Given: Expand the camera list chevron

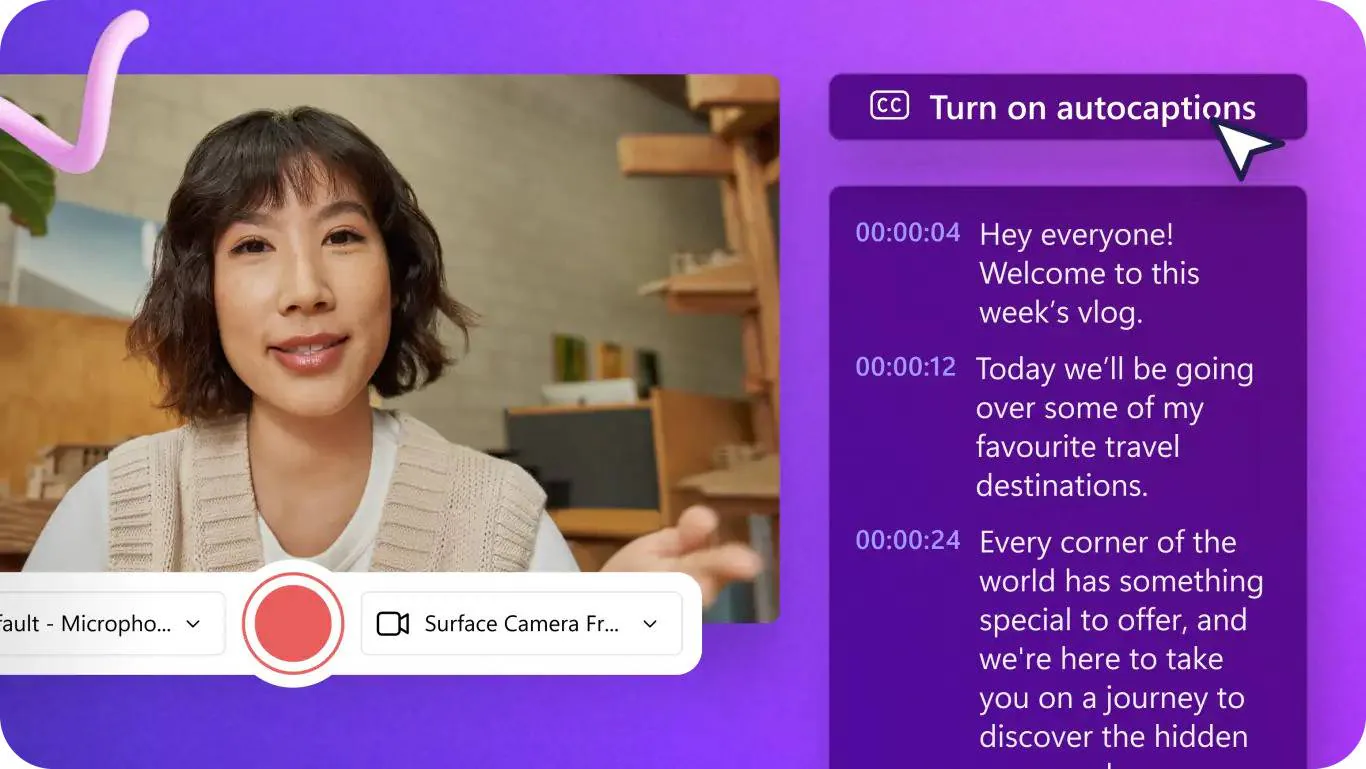Looking at the screenshot, I should pos(650,624).
